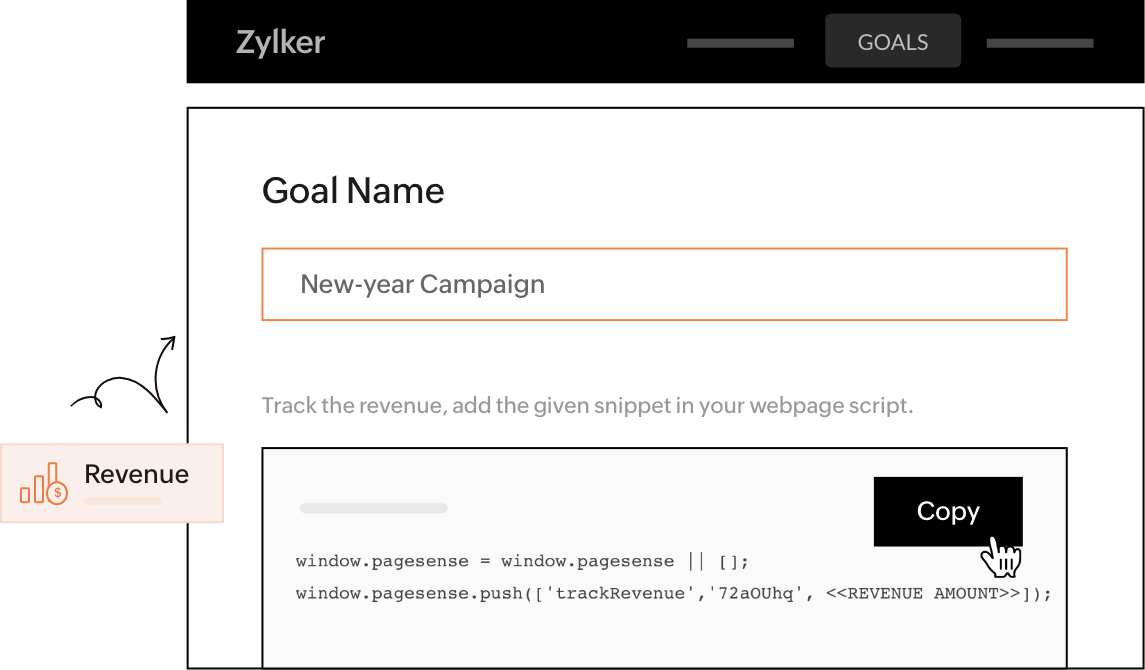This screenshot has width=1145, height=670.
Task: Open the GOALS tab
Action: click(892, 42)
